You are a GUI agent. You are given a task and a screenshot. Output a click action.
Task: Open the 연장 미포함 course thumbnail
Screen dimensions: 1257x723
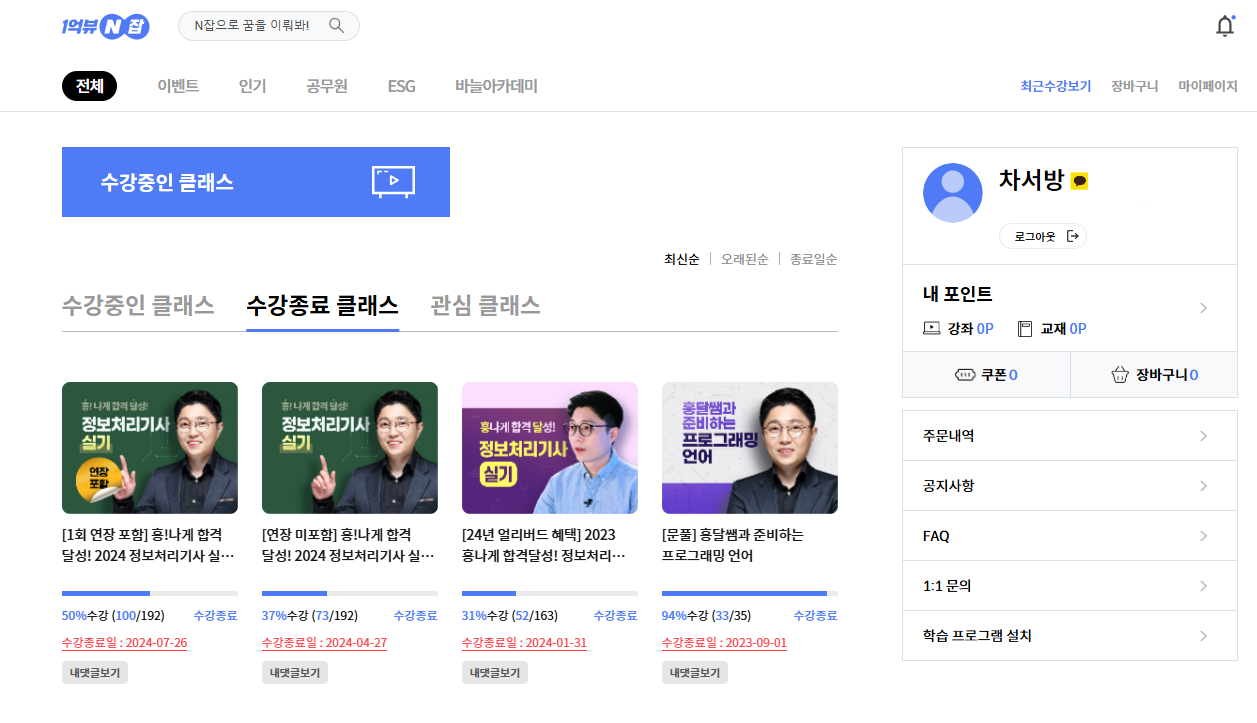[350, 448]
